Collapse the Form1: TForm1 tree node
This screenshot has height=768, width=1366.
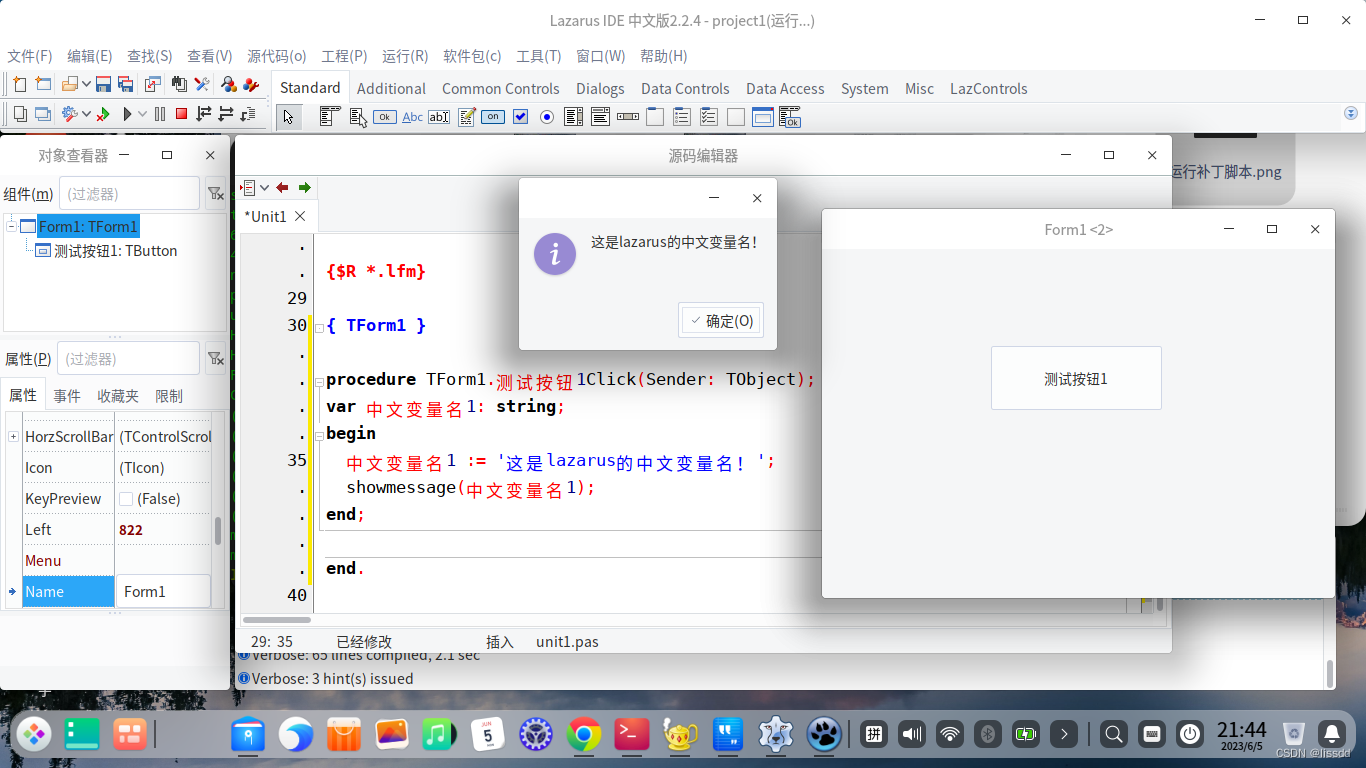(11, 226)
